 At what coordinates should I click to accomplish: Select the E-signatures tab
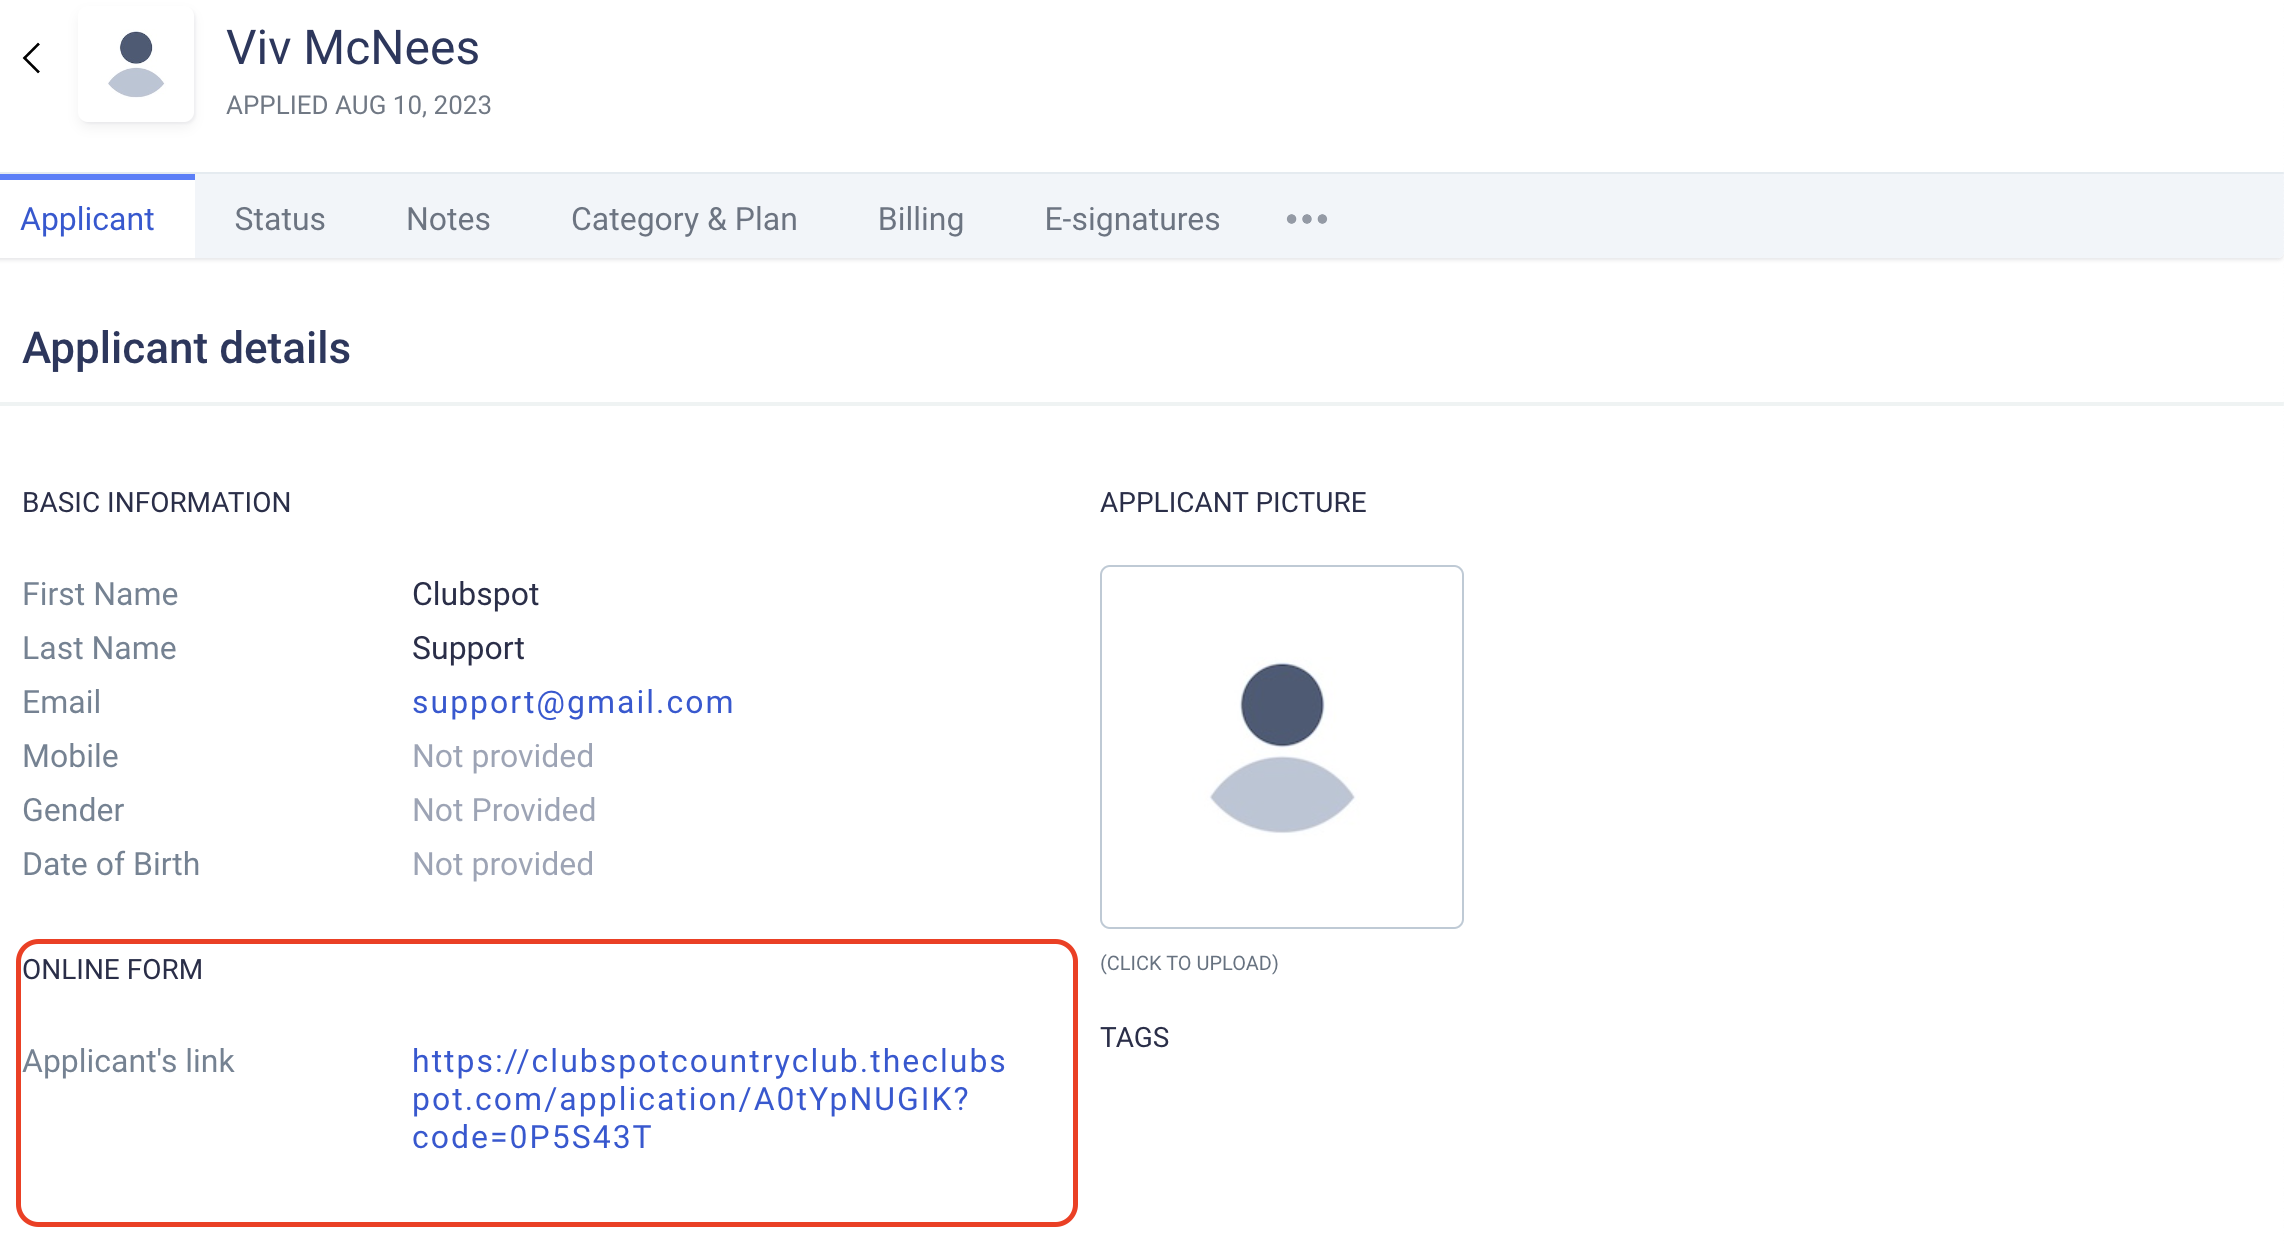coord(1132,219)
